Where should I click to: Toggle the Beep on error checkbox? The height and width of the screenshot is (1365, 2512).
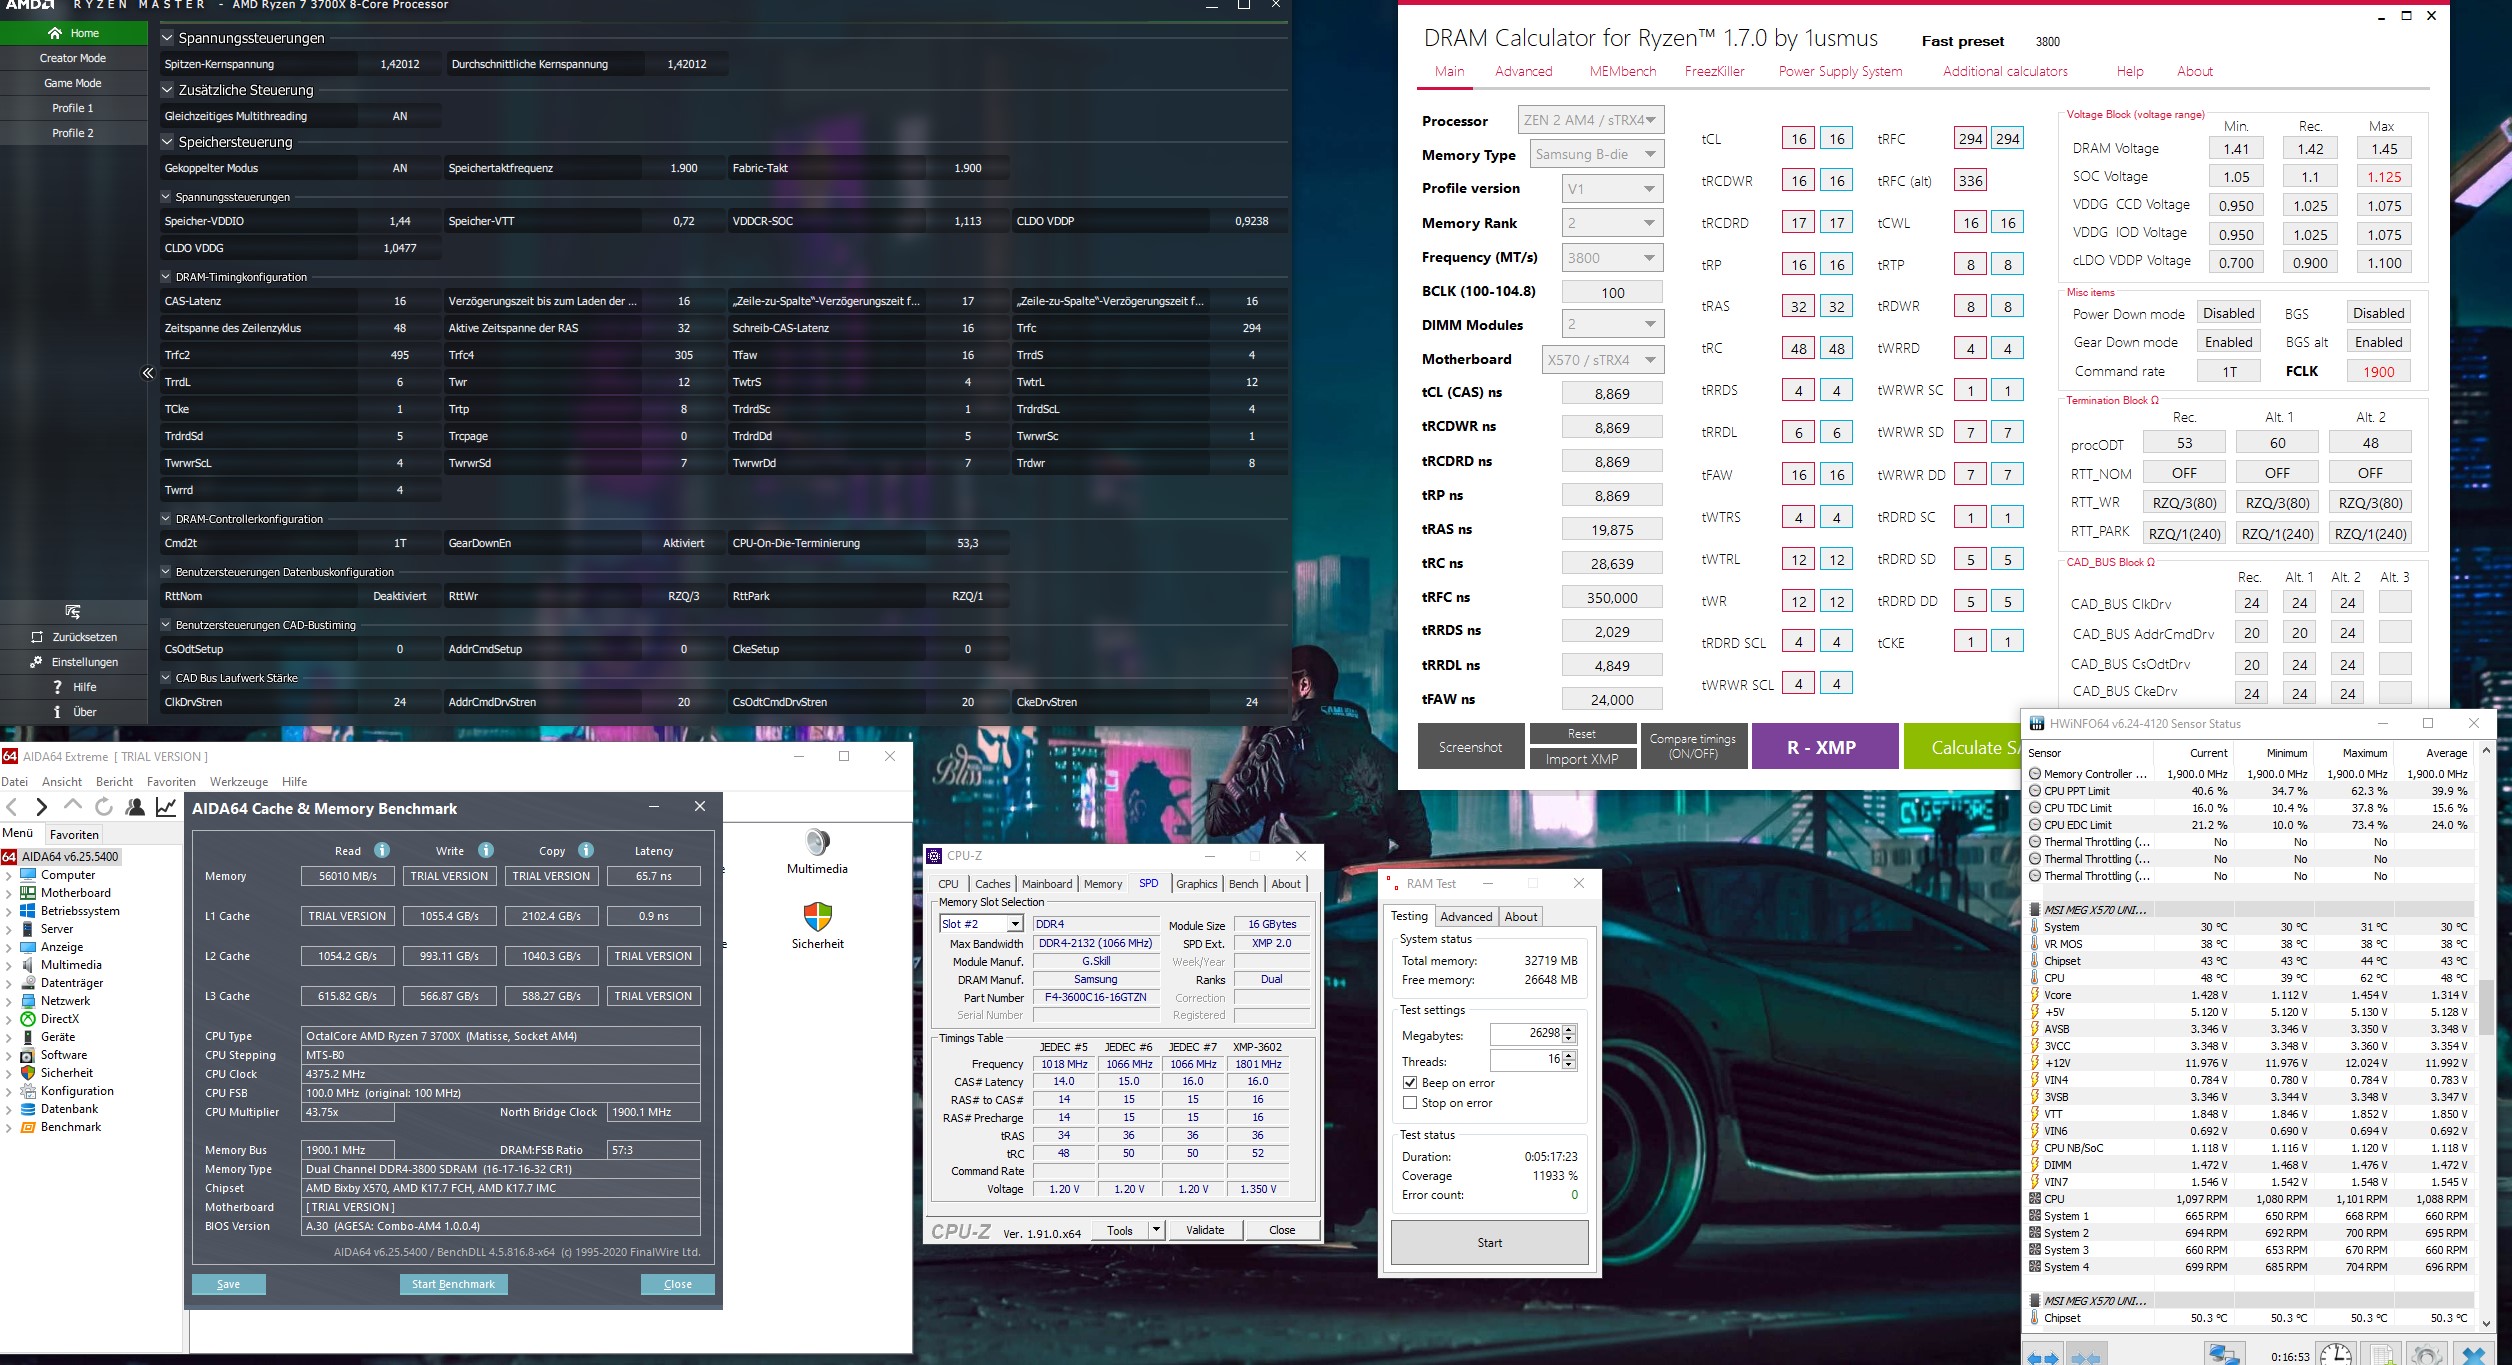click(x=1410, y=1083)
